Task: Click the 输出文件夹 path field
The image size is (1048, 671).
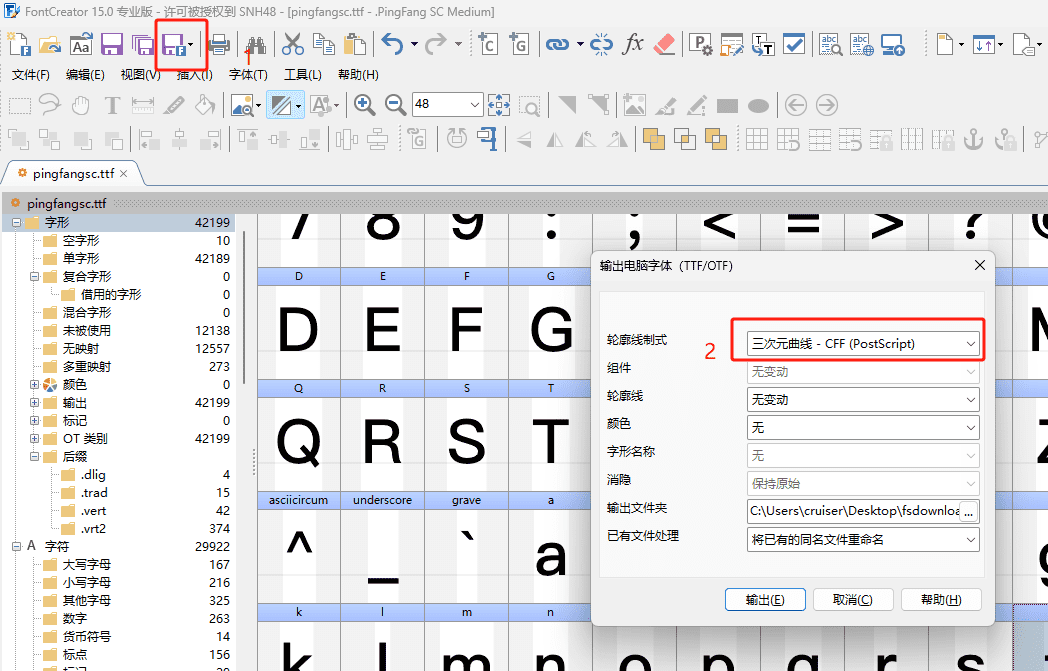Action: pyautogui.click(x=853, y=511)
